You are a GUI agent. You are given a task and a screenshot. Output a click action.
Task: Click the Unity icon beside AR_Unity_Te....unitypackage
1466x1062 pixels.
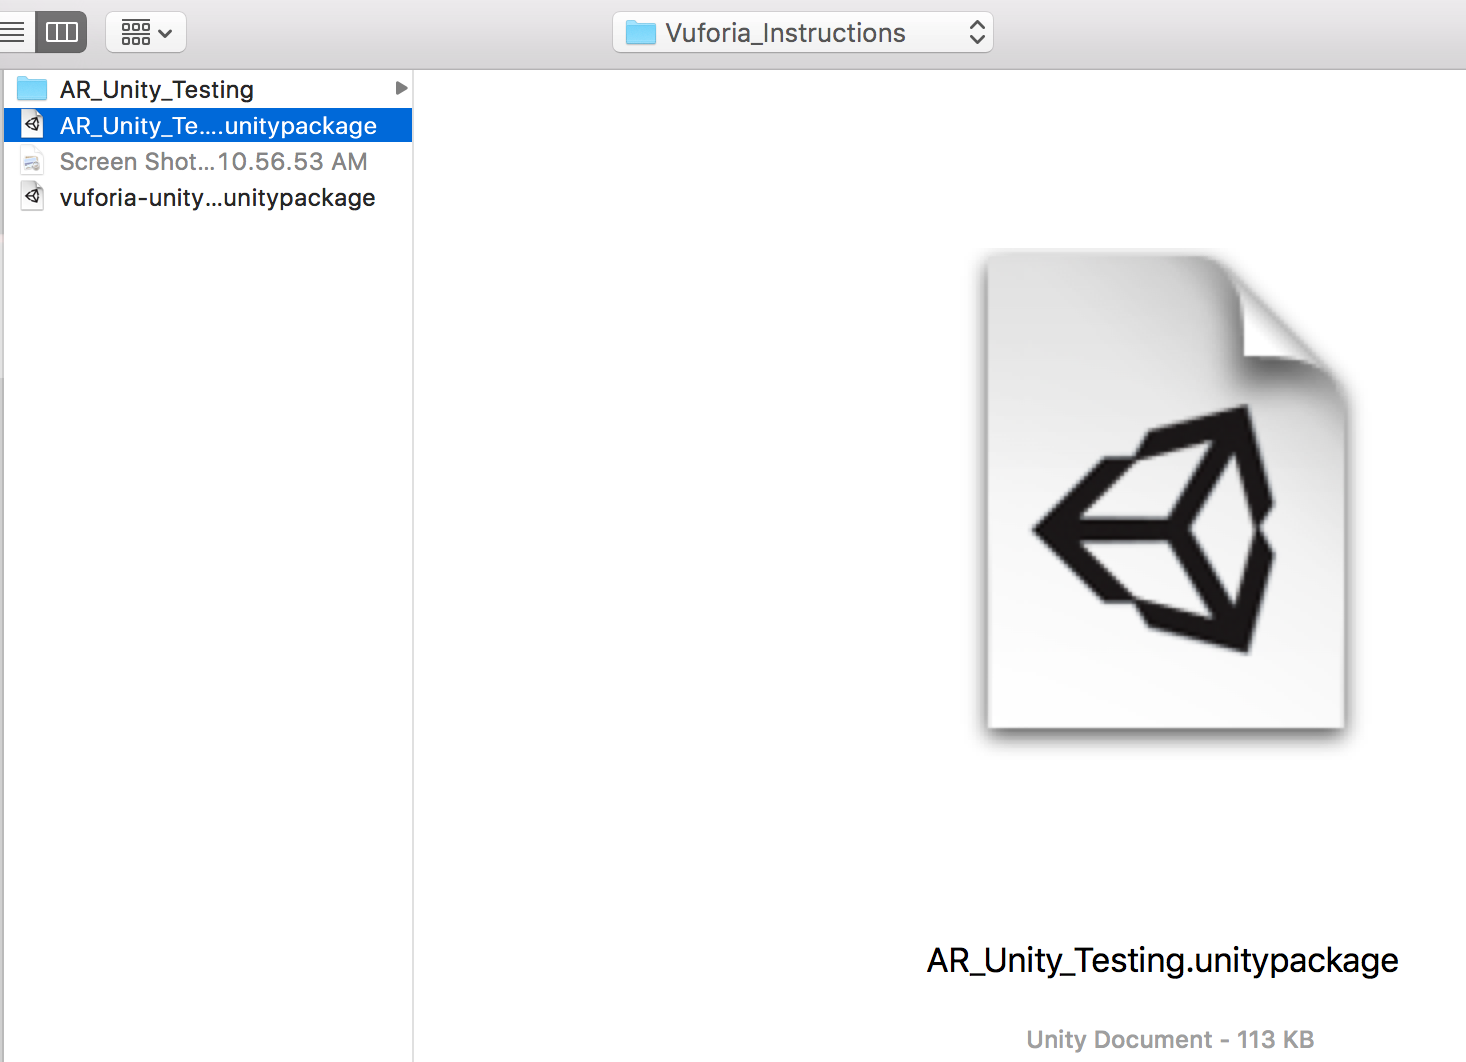(33, 124)
